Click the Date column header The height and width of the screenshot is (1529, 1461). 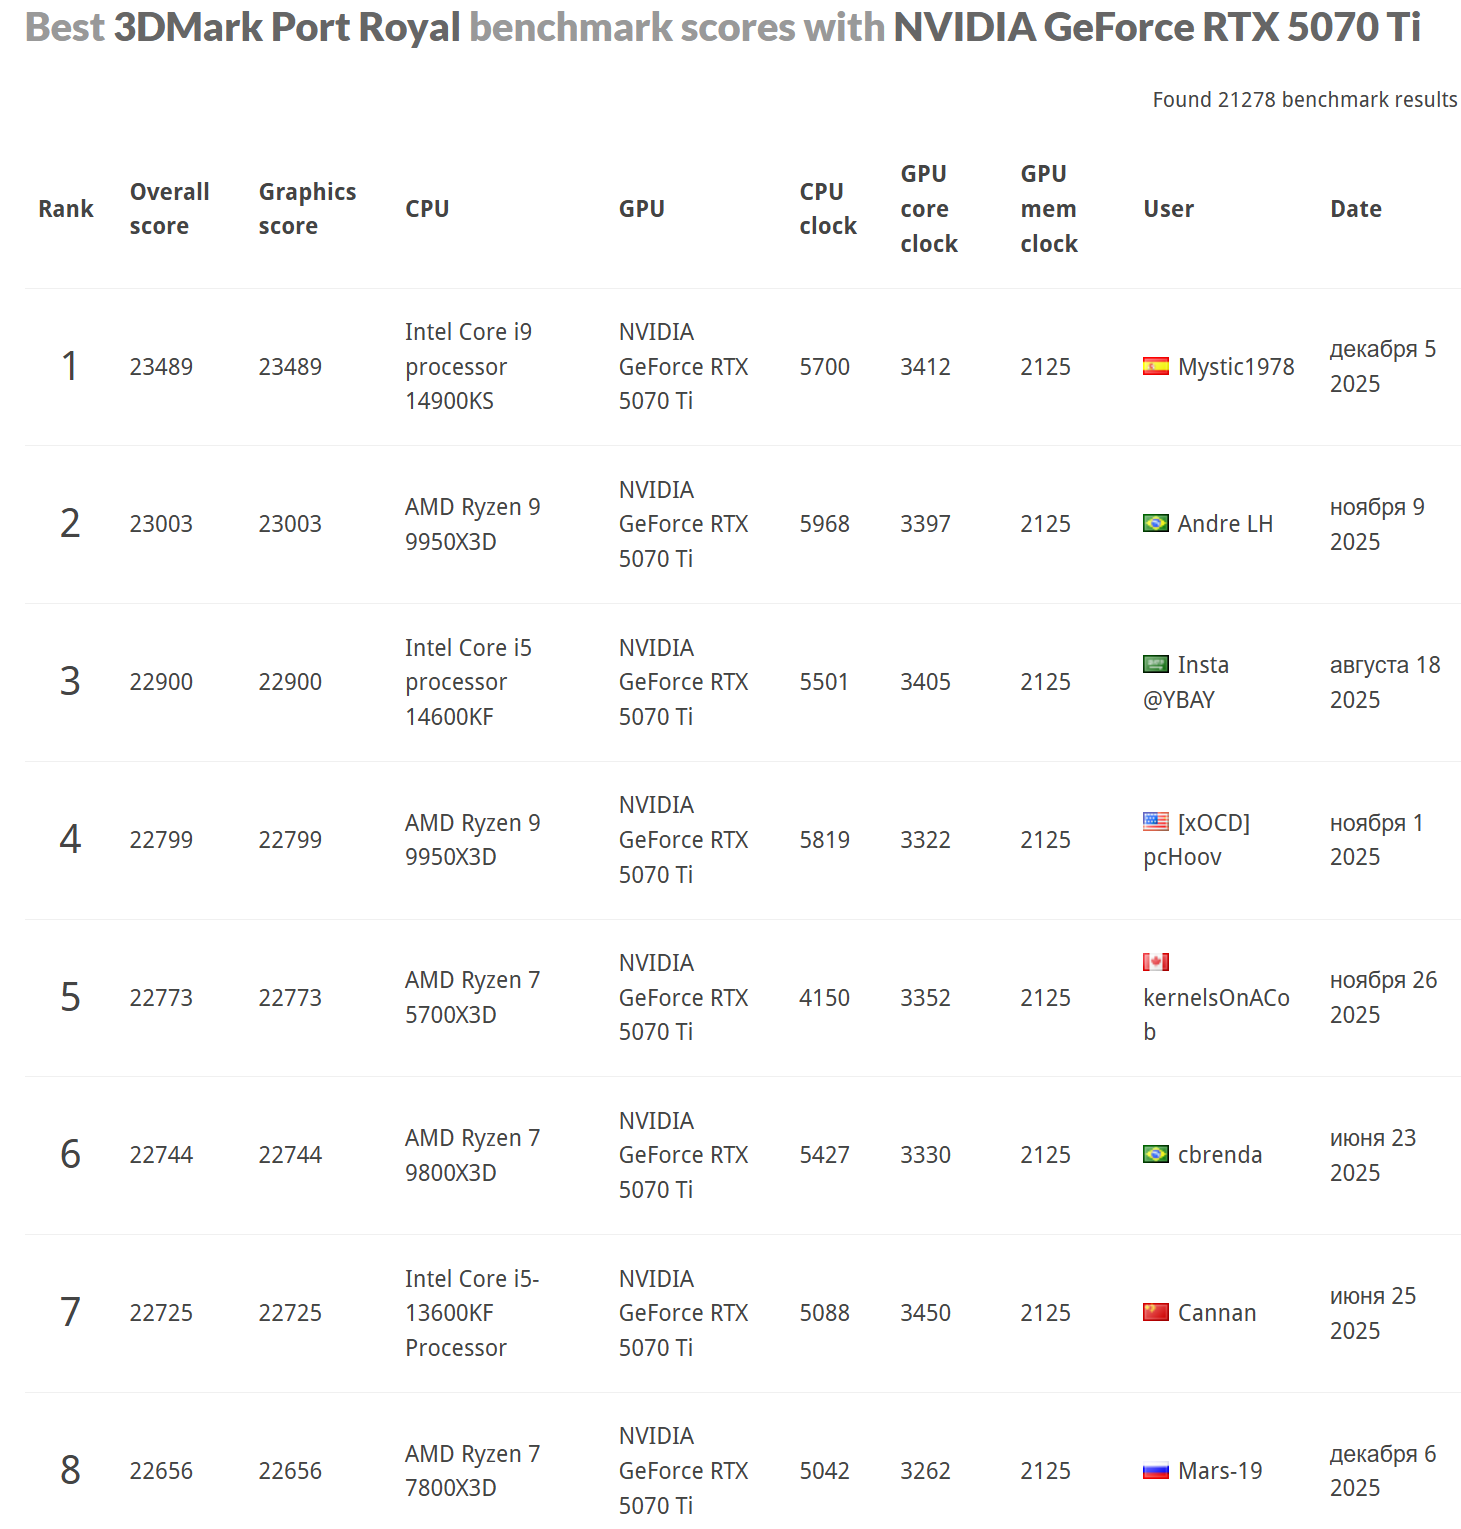click(x=1355, y=209)
